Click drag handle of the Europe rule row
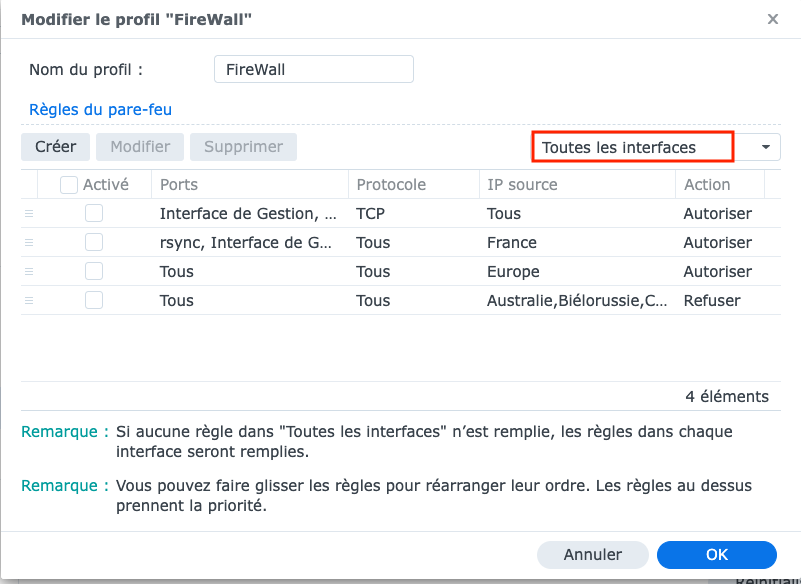This screenshot has width=801, height=584. (29, 272)
